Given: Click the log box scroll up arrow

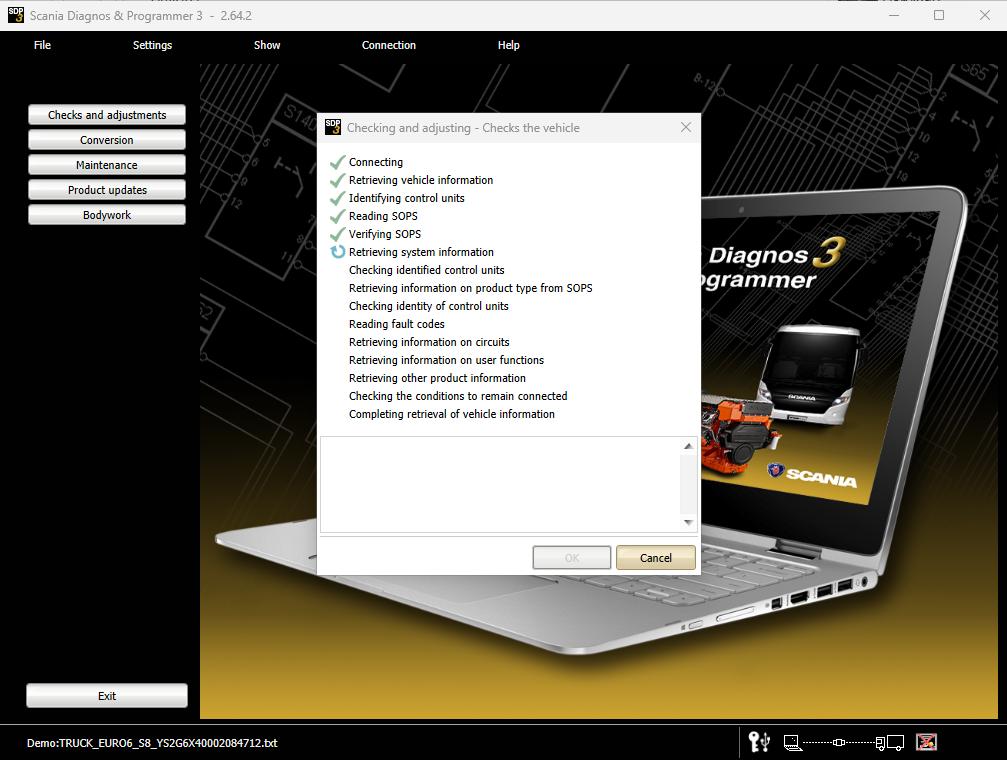Looking at the screenshot, I should [688, 446].
